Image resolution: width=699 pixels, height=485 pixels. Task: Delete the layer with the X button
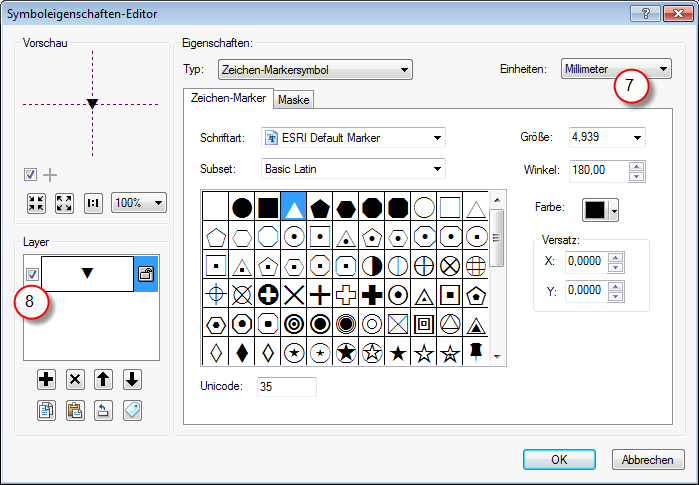point(75,379)
